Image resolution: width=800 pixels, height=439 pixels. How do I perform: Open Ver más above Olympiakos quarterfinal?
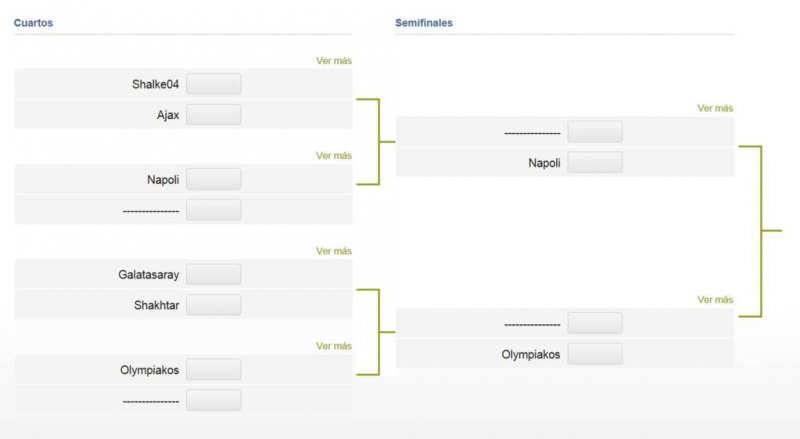(334, 346)
